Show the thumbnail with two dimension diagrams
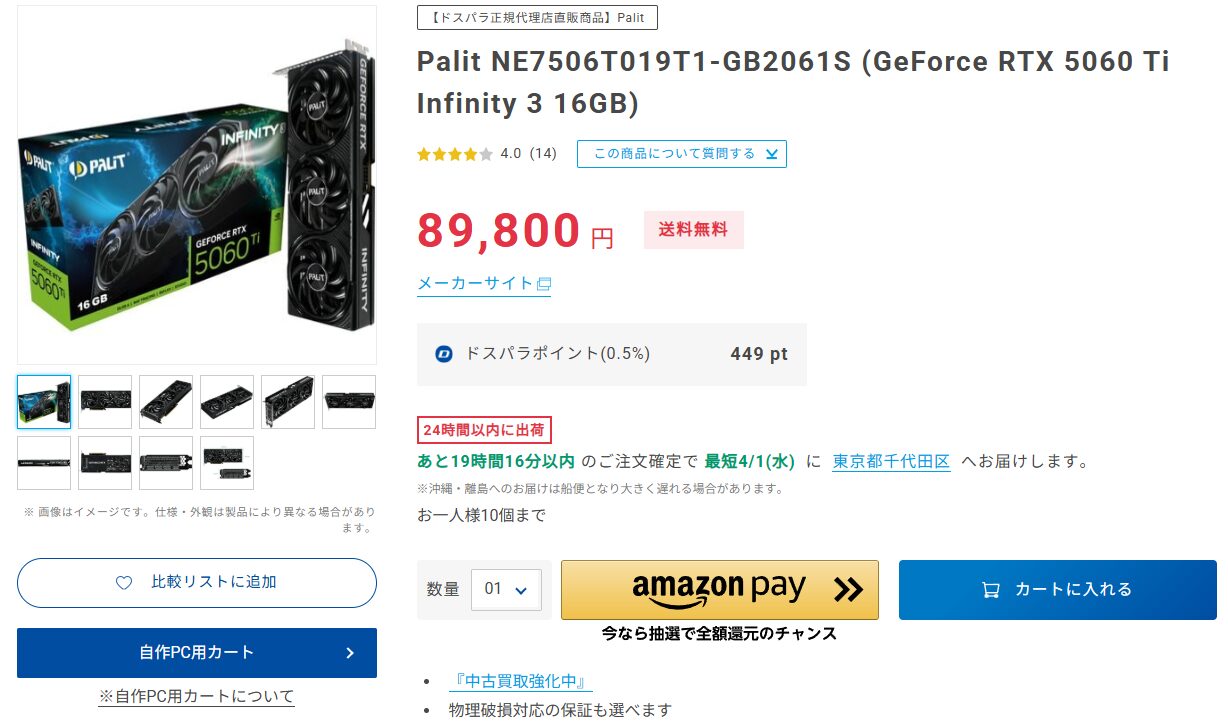Screen dimensions: 1228x721 coord(227,463)
